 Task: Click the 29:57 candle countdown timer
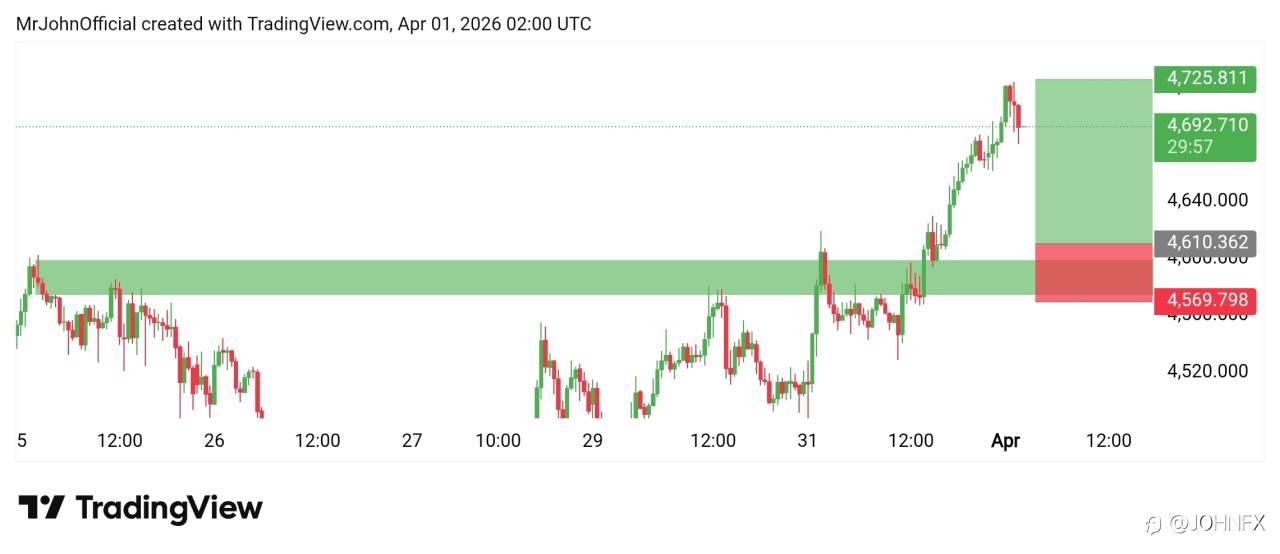coord(1189,147)
